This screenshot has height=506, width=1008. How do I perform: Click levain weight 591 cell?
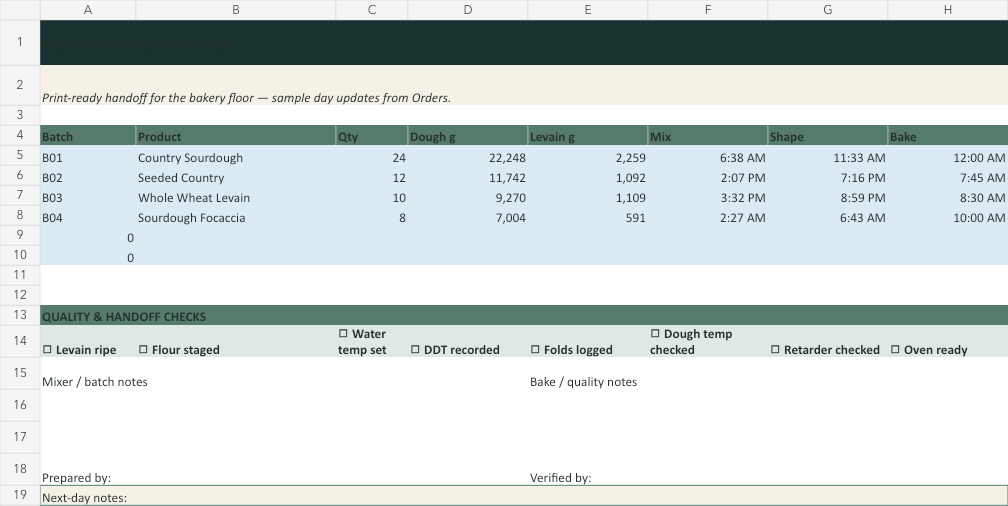[588, 215]
